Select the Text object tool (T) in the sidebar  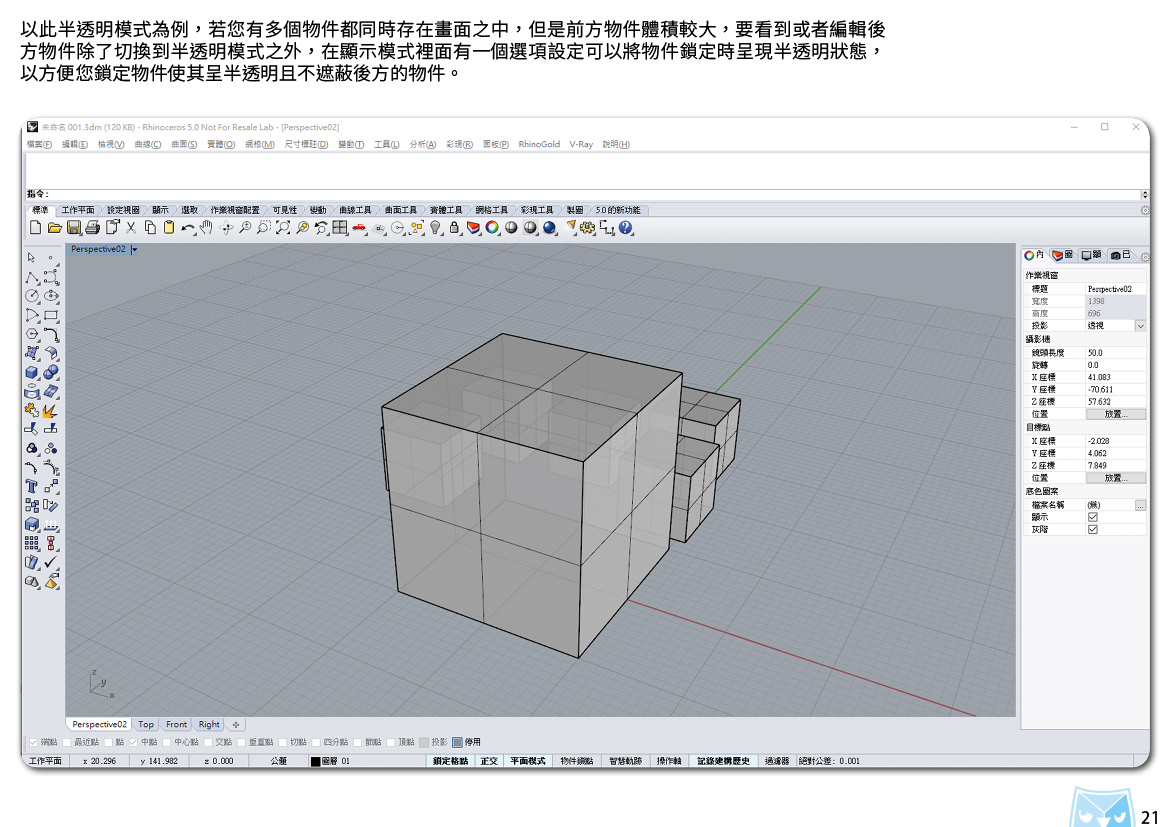pos(32,487)
